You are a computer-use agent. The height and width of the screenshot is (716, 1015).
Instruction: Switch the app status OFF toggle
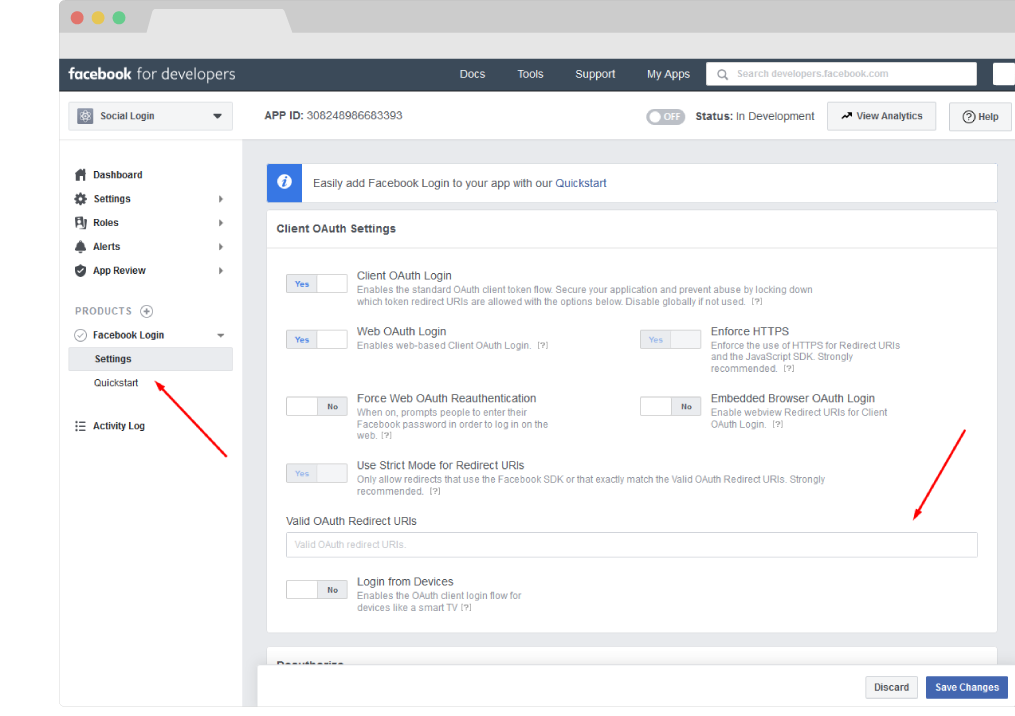pos(665,116)
